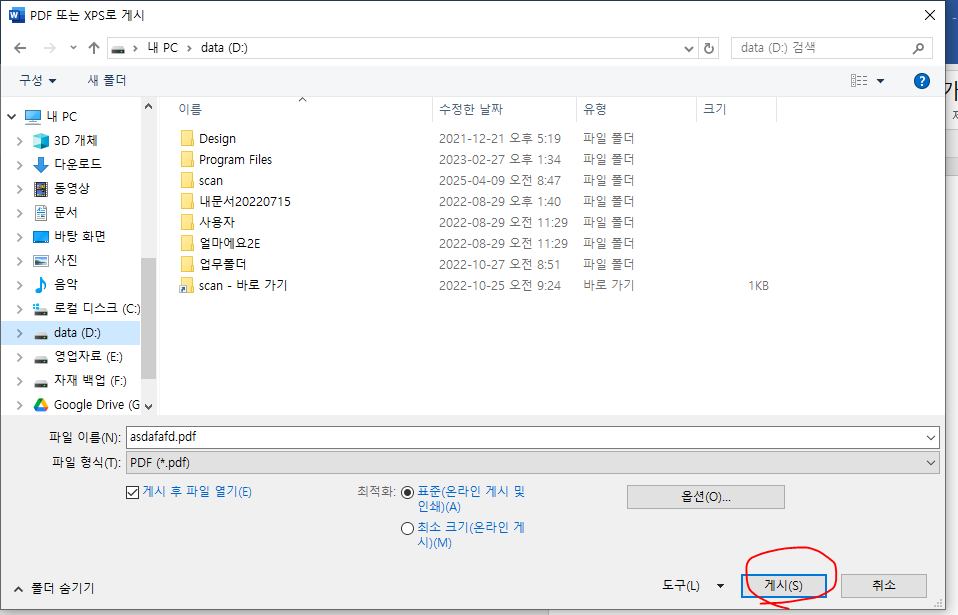Viewport: 958px width, 615px height.
Task: Open the recent locations dropdown arrow
Action: [73, 48]
